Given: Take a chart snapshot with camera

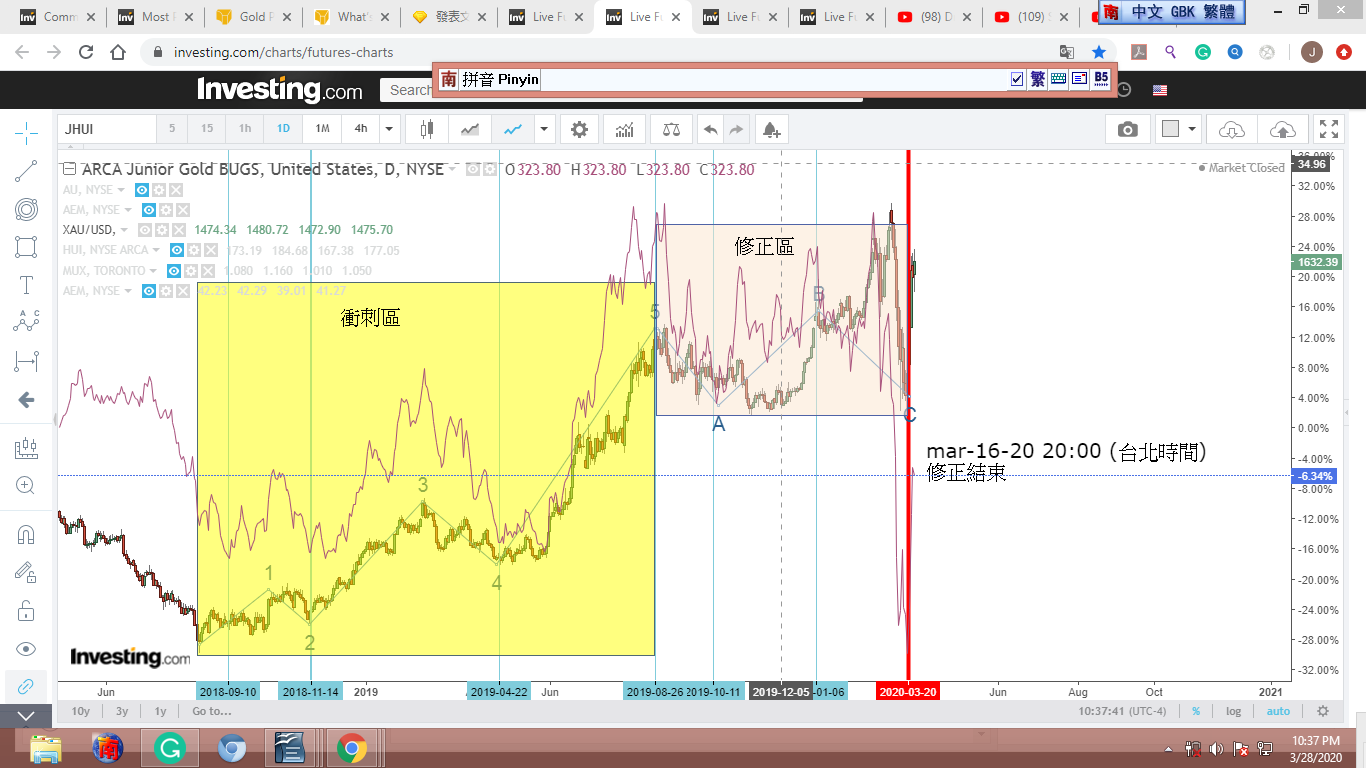Looking at the screenshot, I should coord(1128,129).
